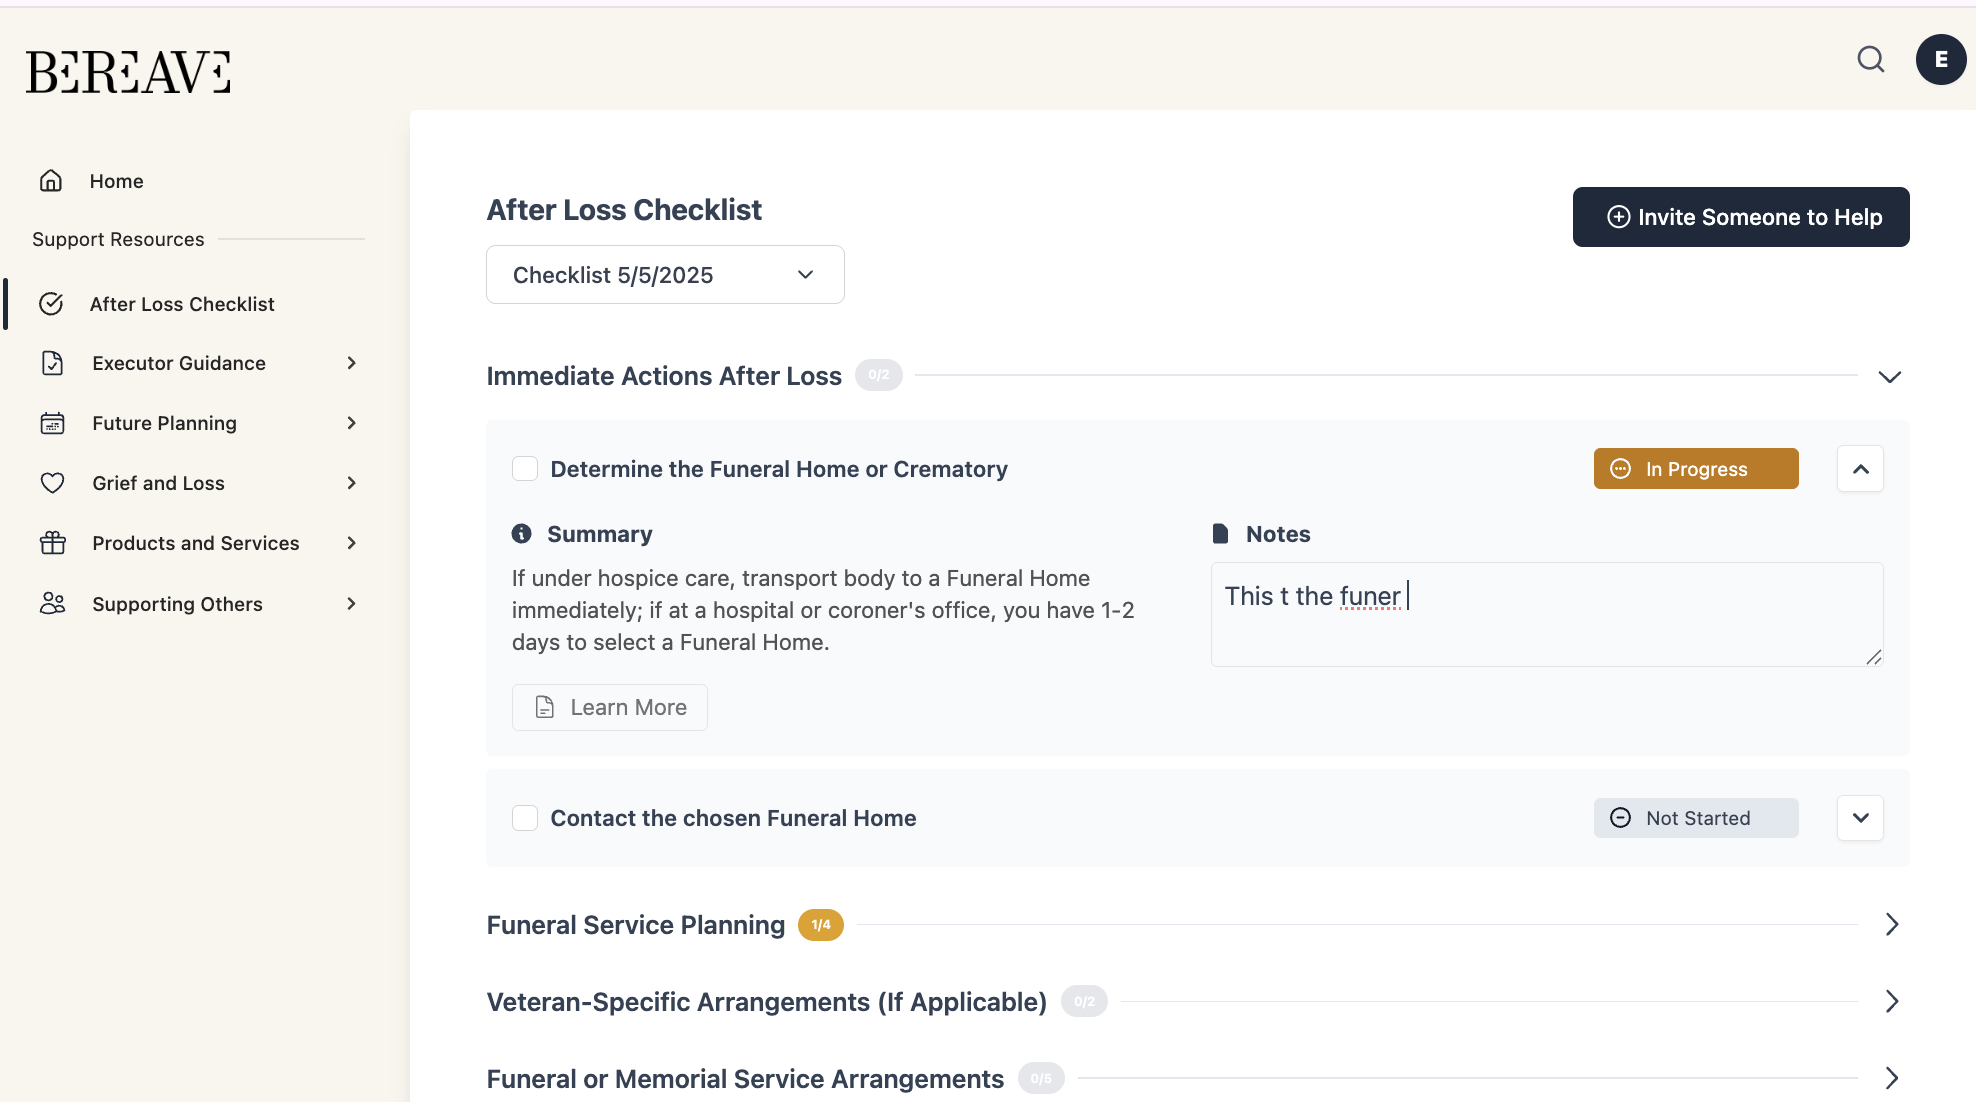Open the user profile avatar E
This screenshot has height=1102, width=1976.
point(1940,60)
